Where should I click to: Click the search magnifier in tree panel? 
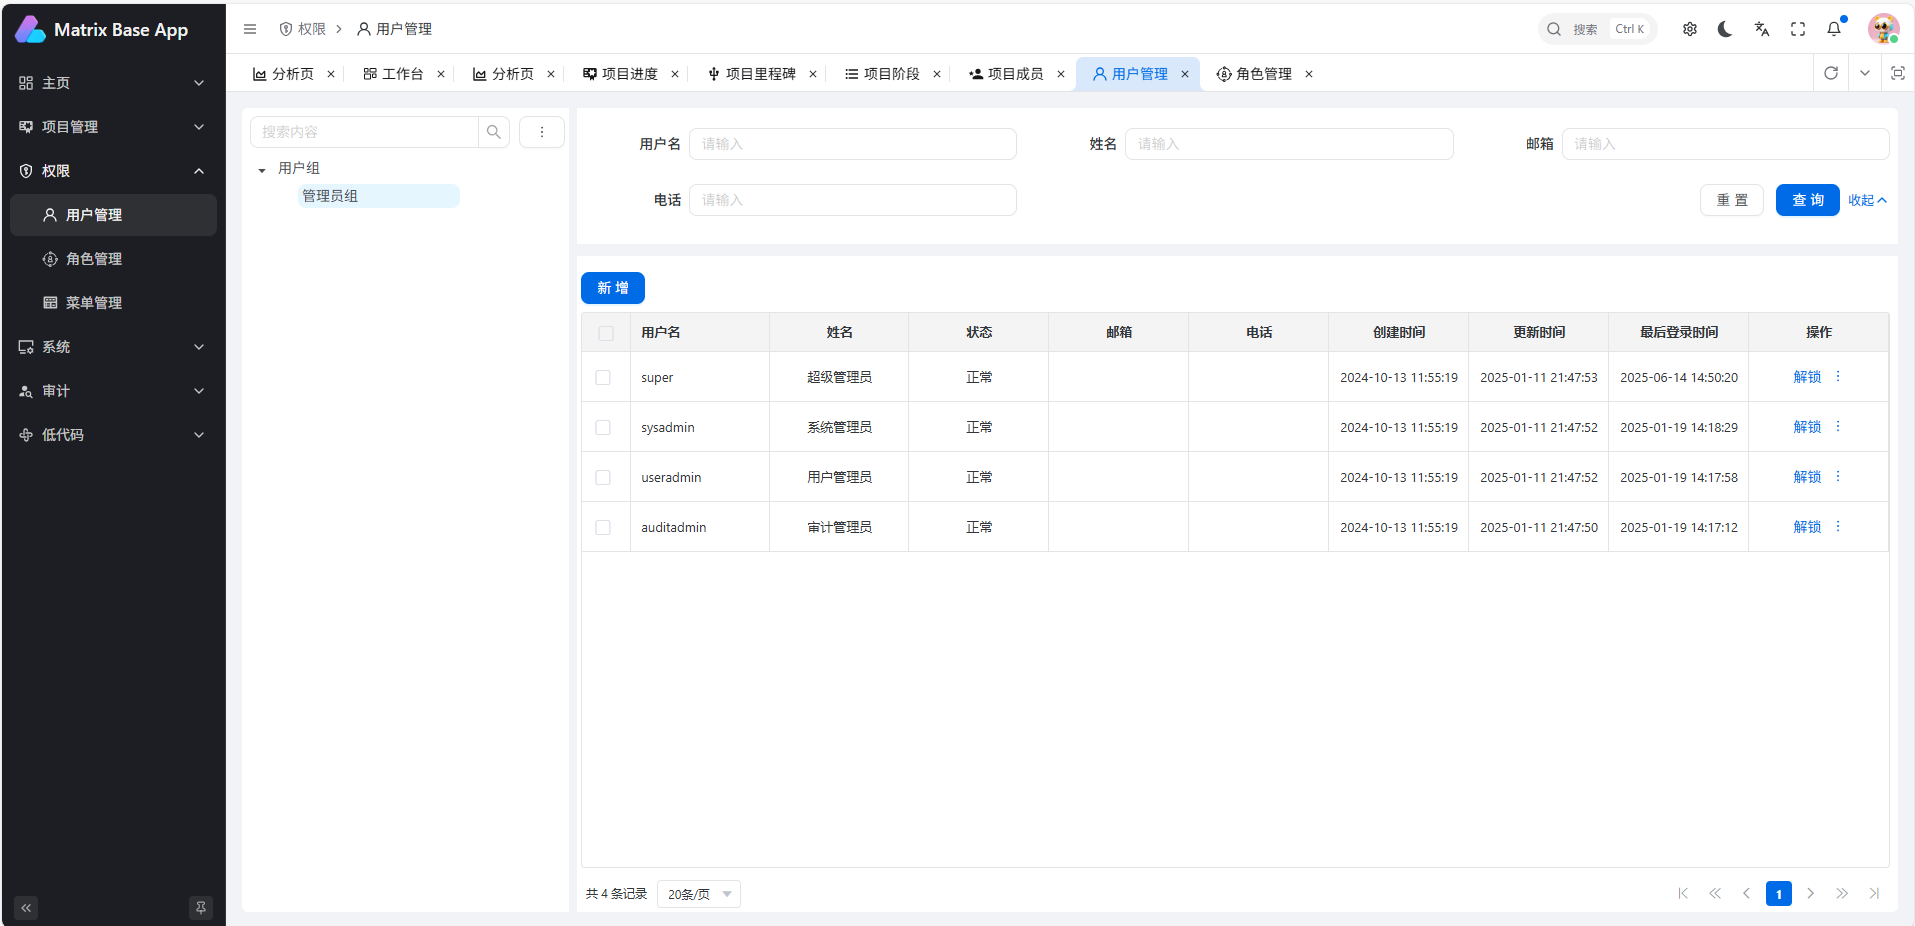point(494,132)
